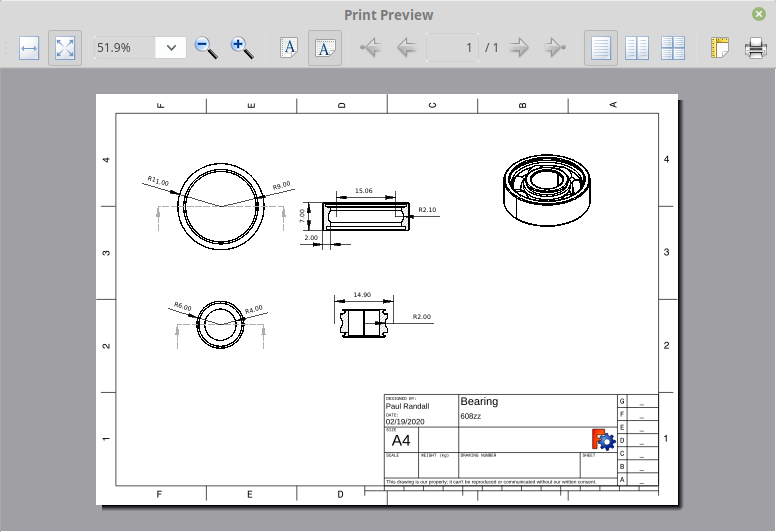
Task: Close the Print Preview window
Action: 759,14
